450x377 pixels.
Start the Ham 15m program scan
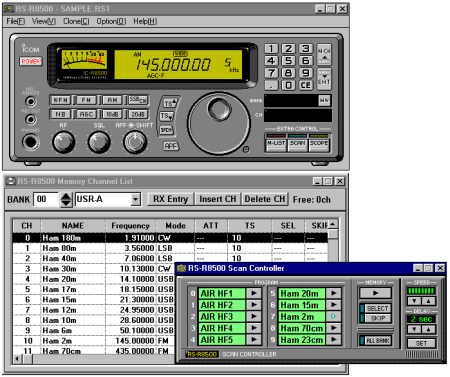(334, 305)
